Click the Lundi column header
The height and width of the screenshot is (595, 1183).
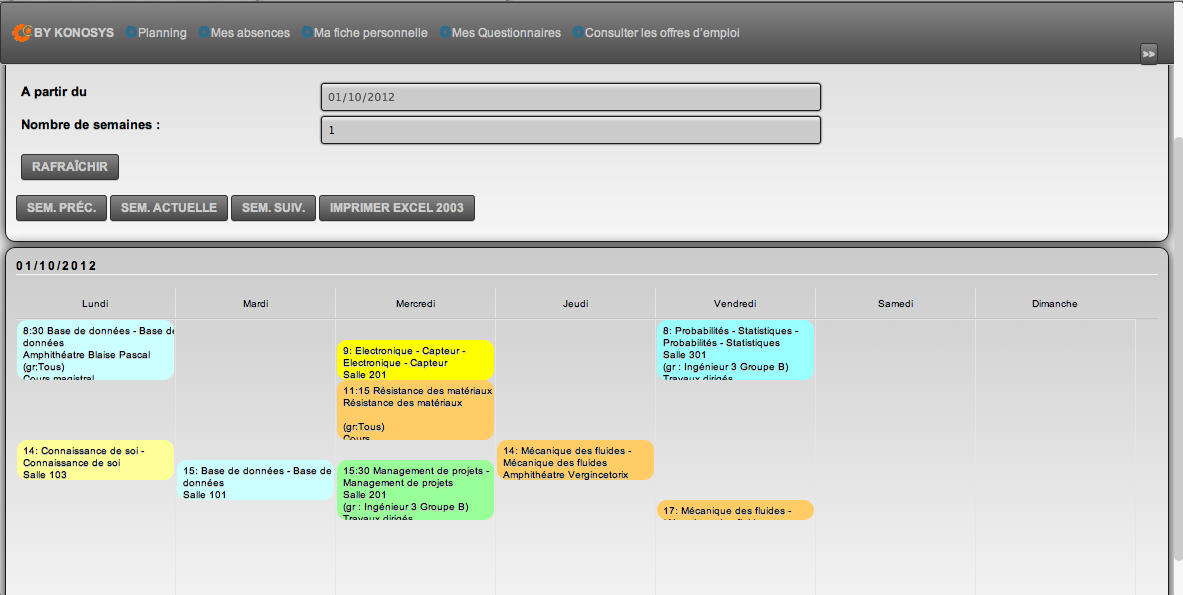(x=95, y=303)
